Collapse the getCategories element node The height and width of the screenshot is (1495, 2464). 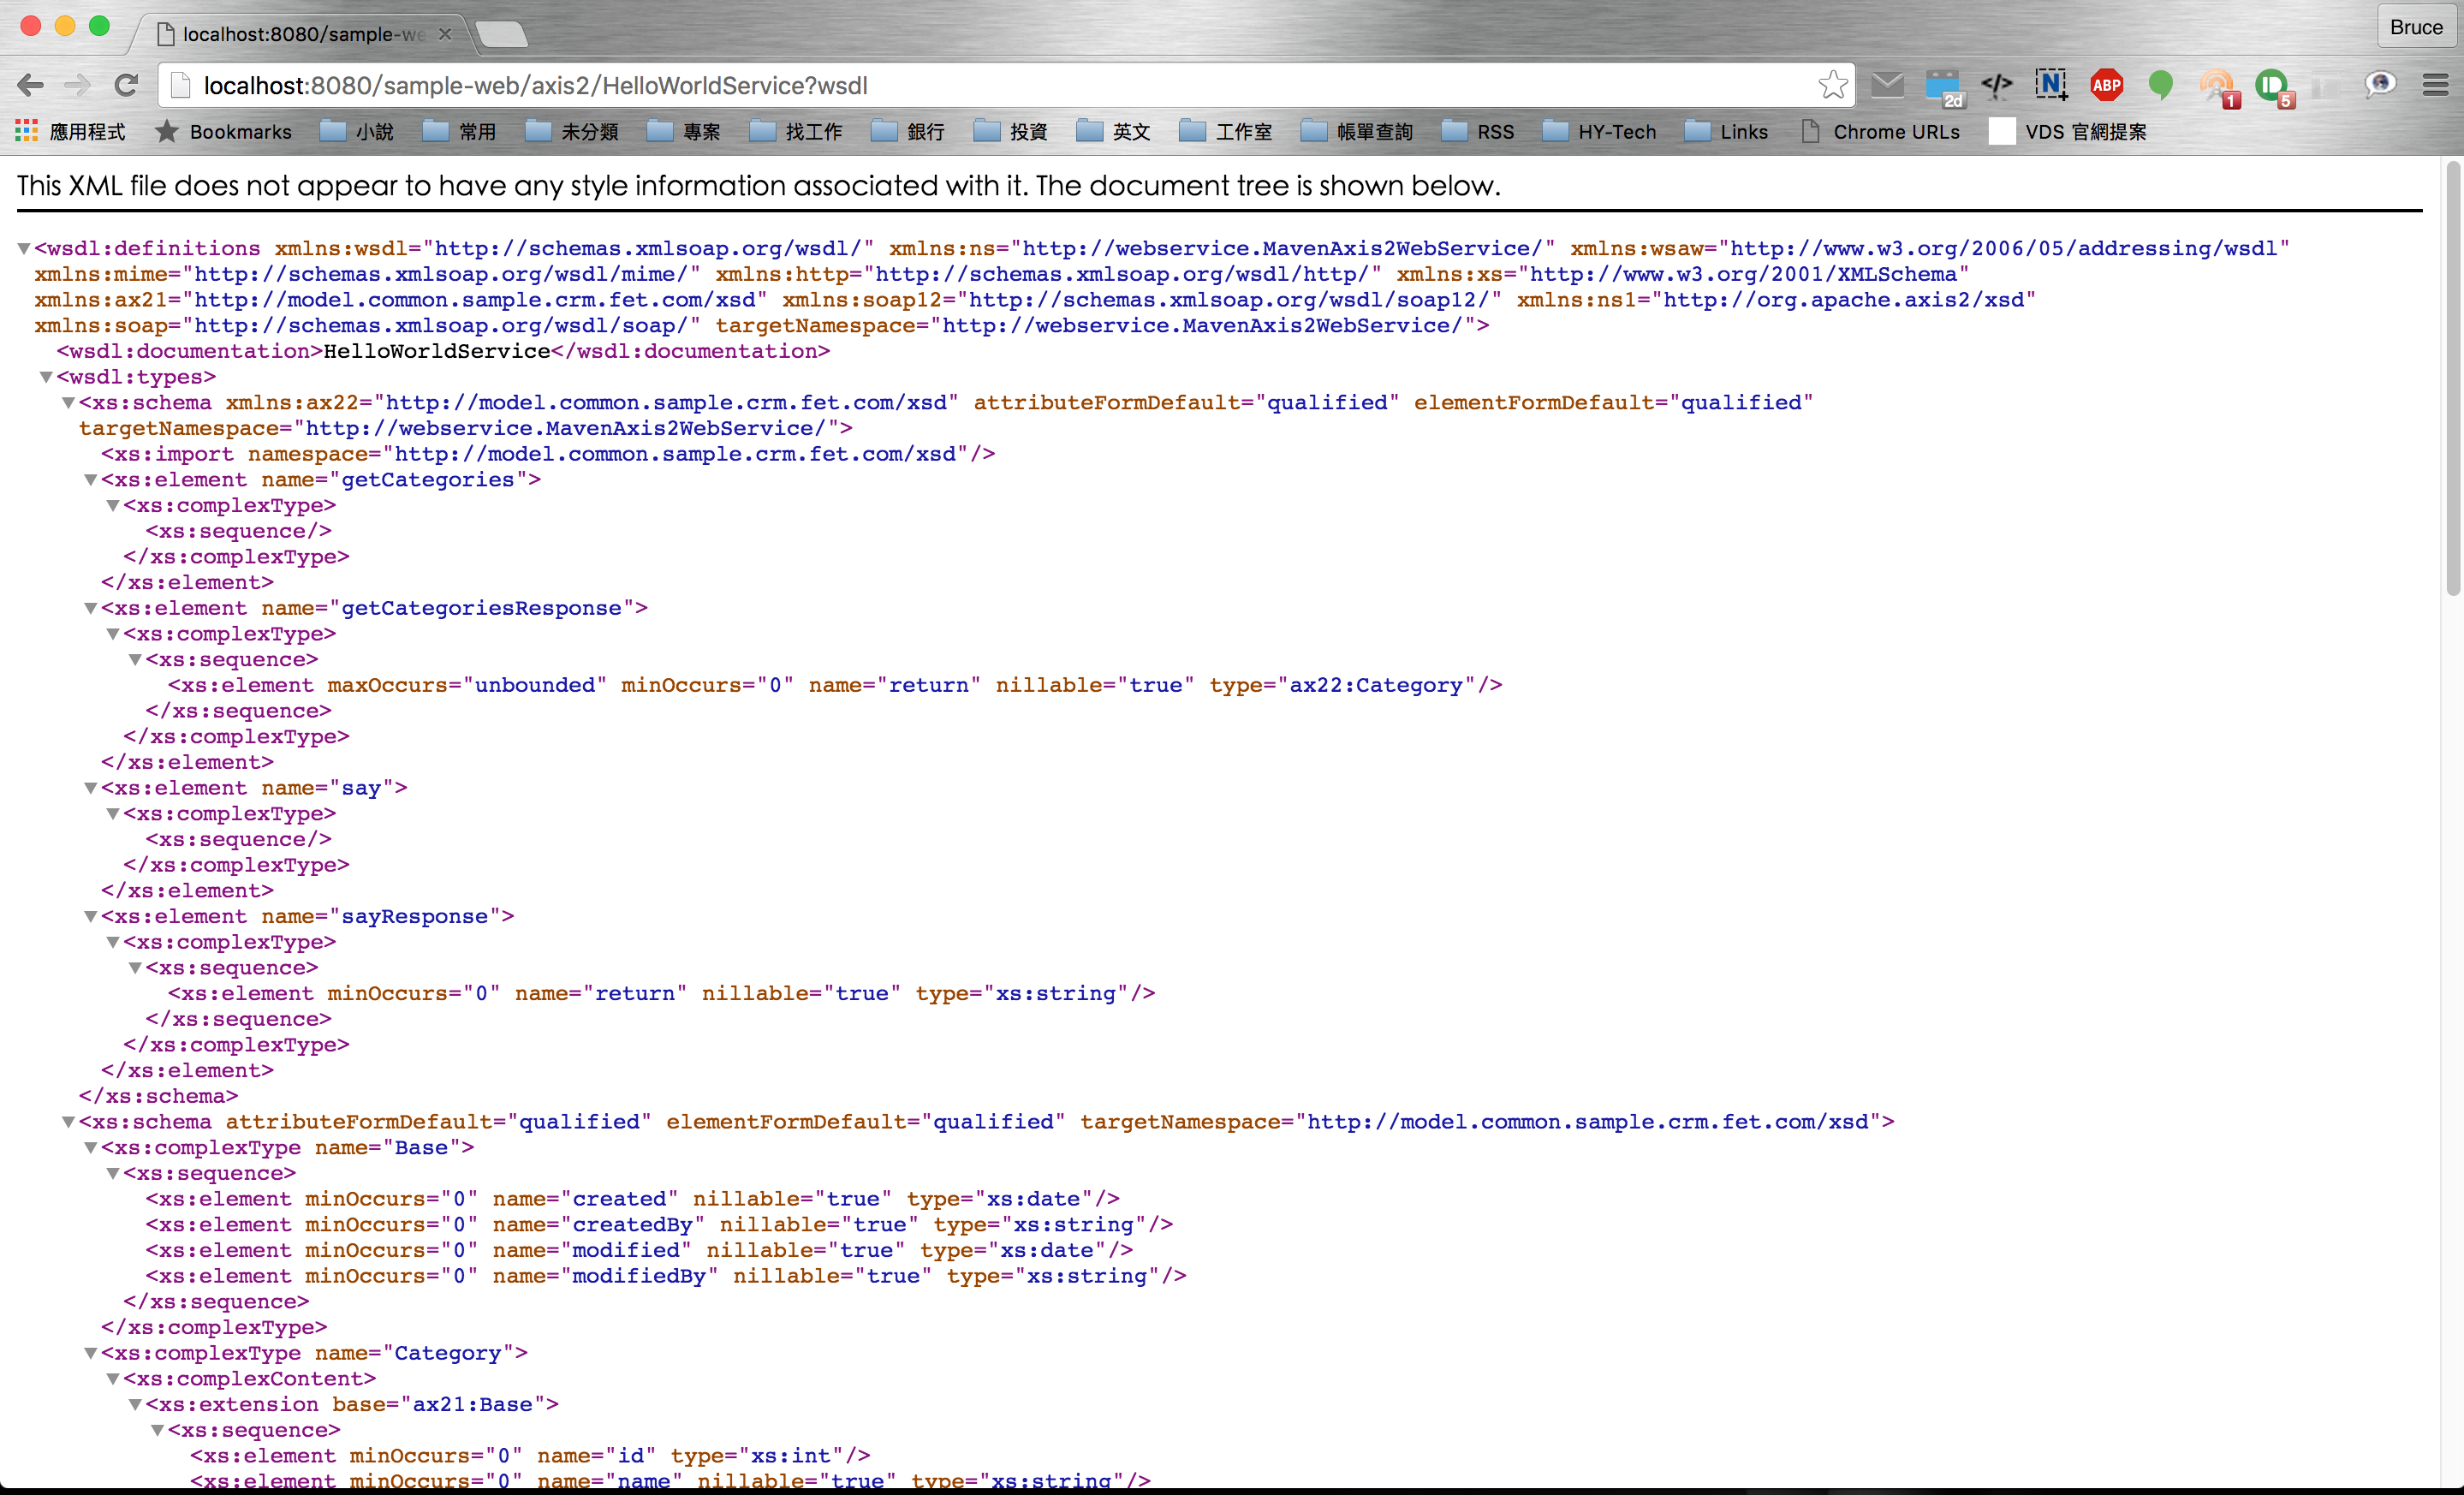(x=90, y=480)
